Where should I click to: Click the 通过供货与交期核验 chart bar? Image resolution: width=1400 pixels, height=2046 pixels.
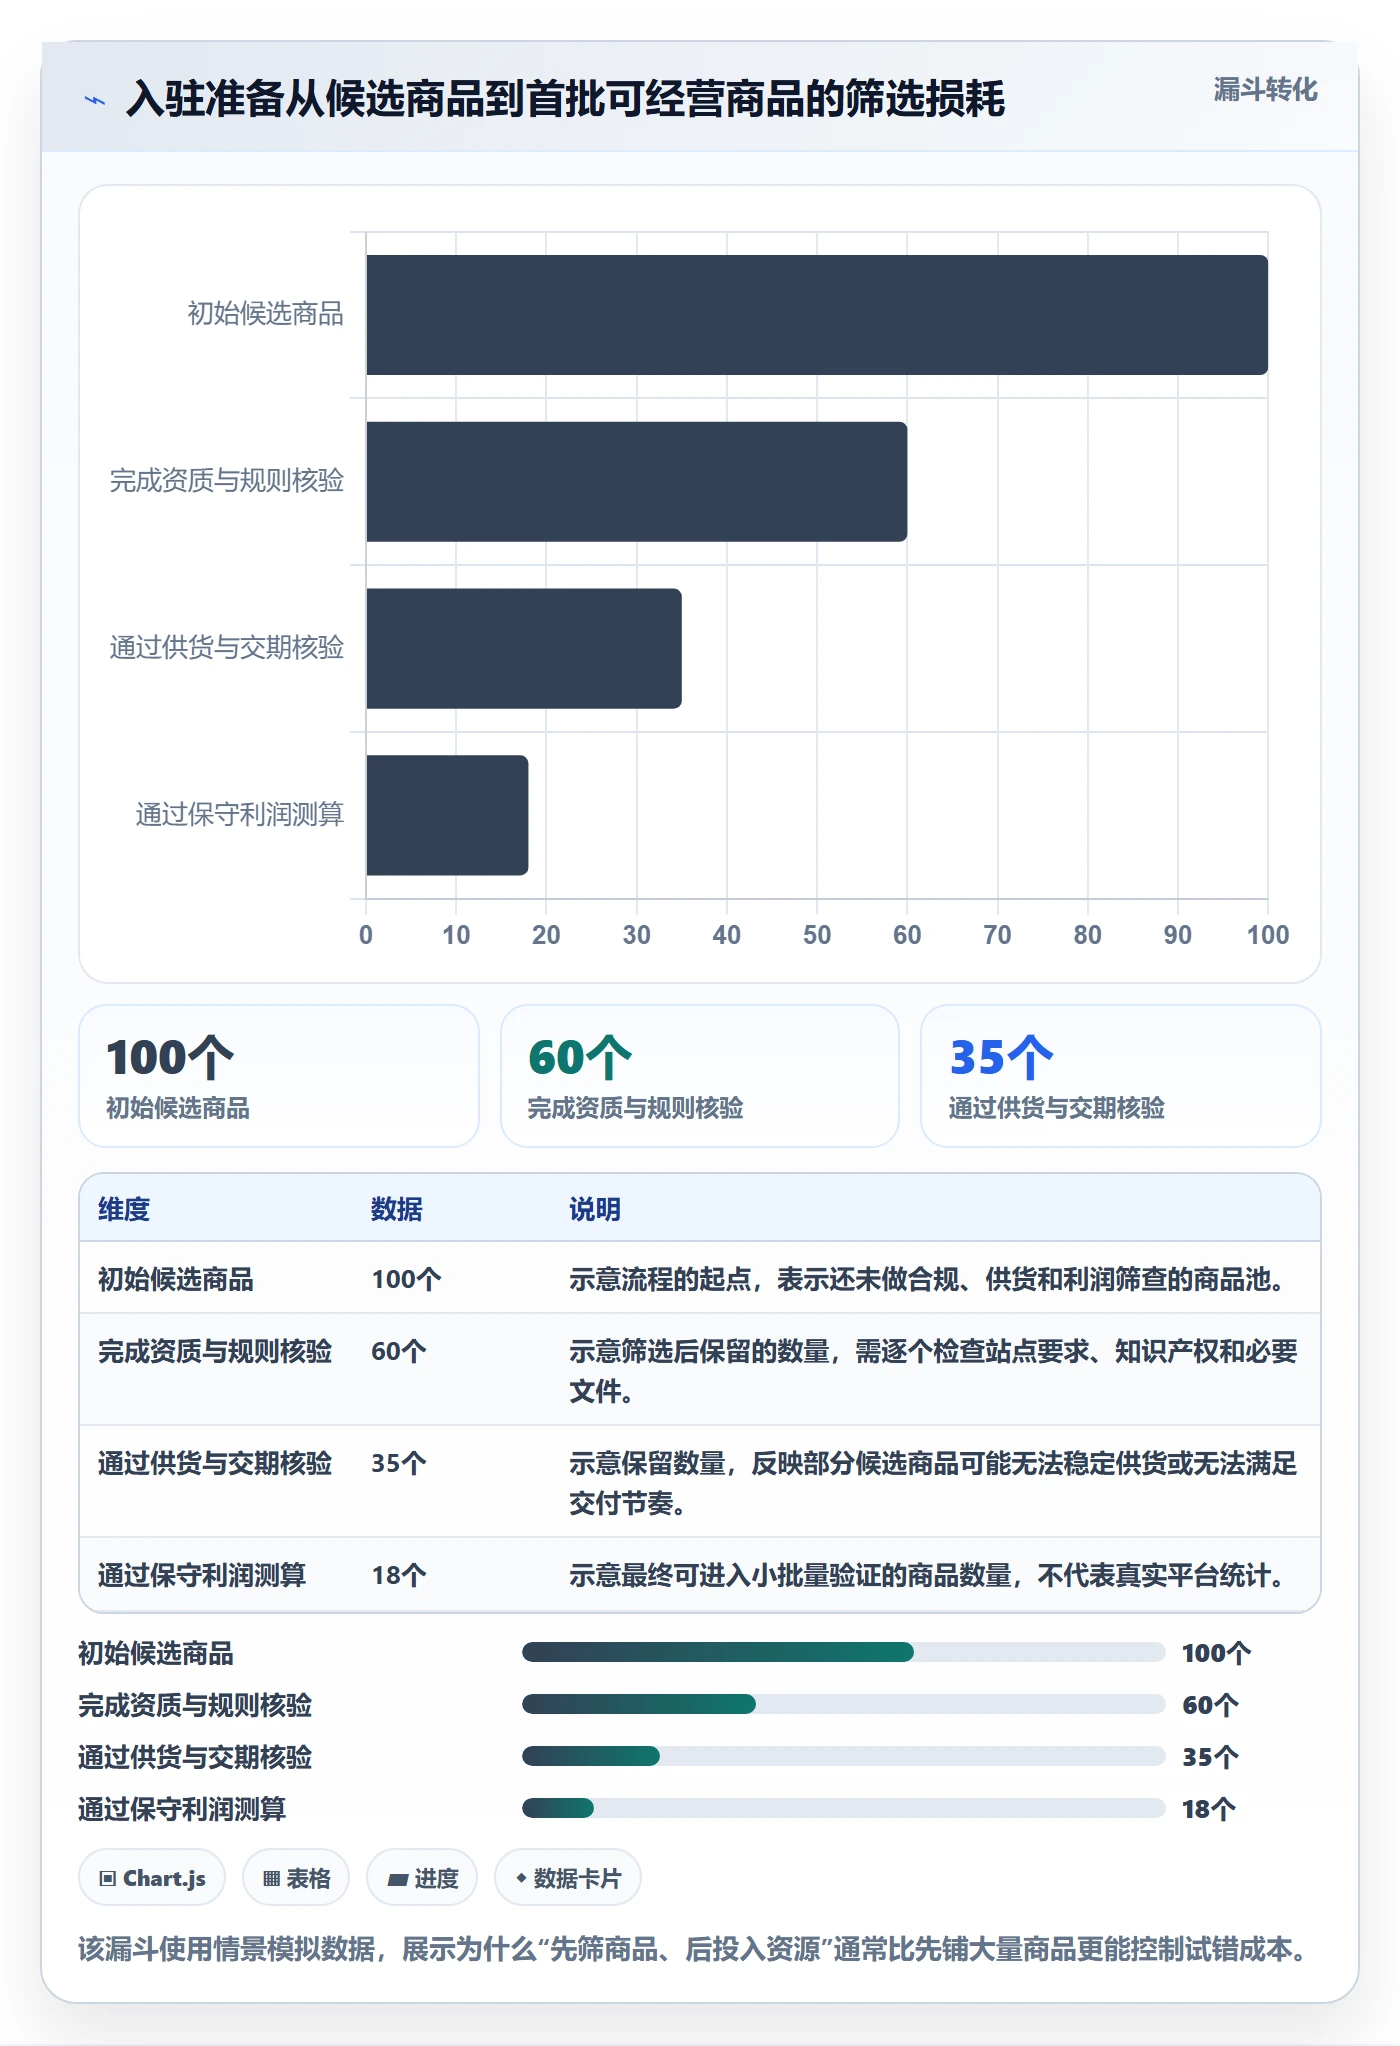[524, 648]
